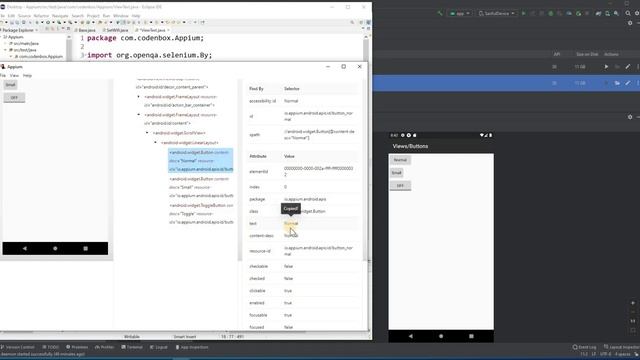640x360 pixels.
Task: Open Eclipse Navigate menu
Action: tap(60, 16)
